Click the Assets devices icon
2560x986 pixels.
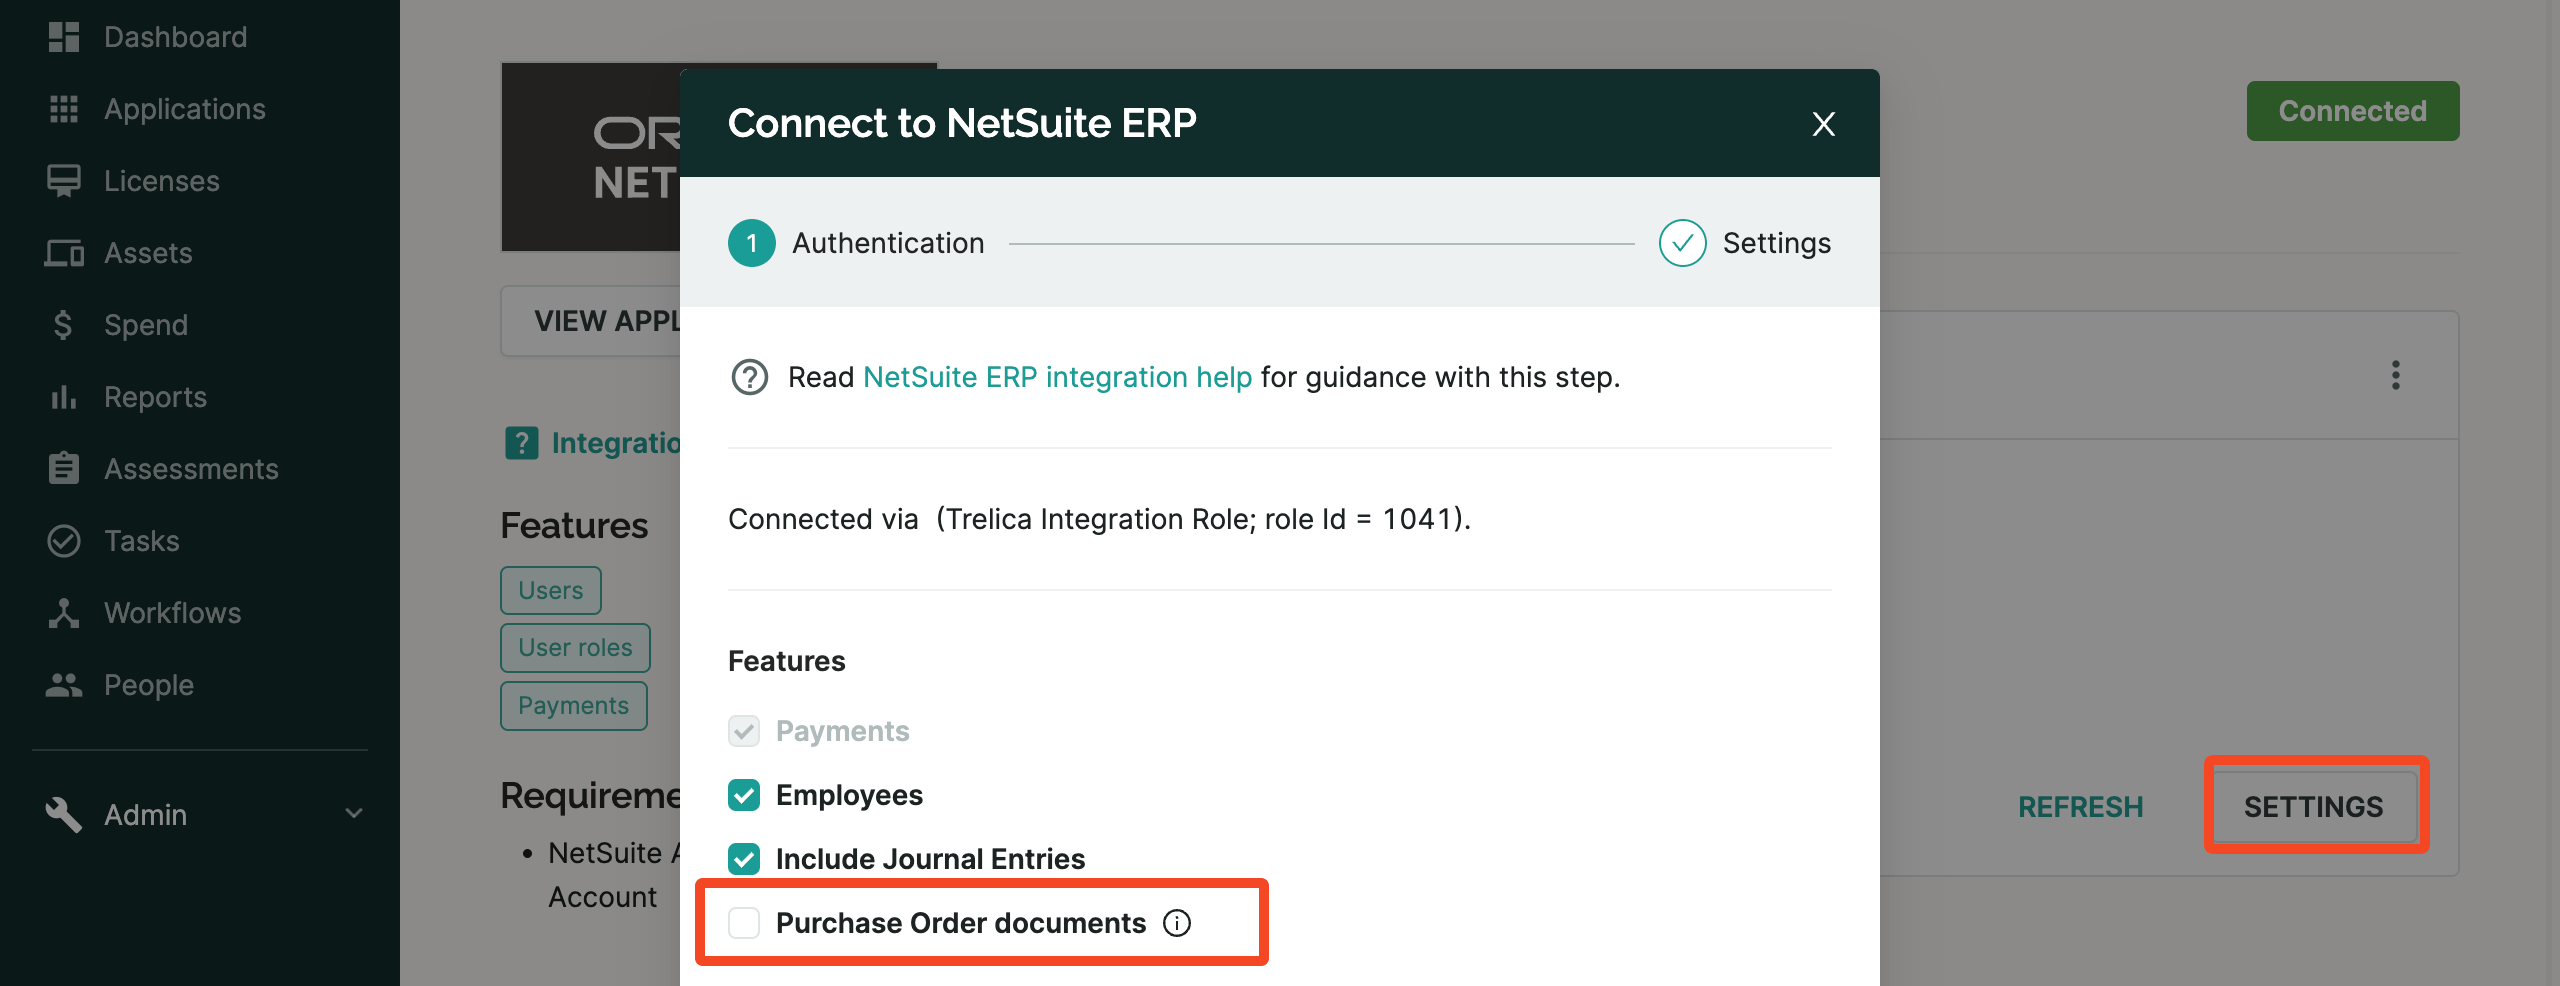(64, 253)
